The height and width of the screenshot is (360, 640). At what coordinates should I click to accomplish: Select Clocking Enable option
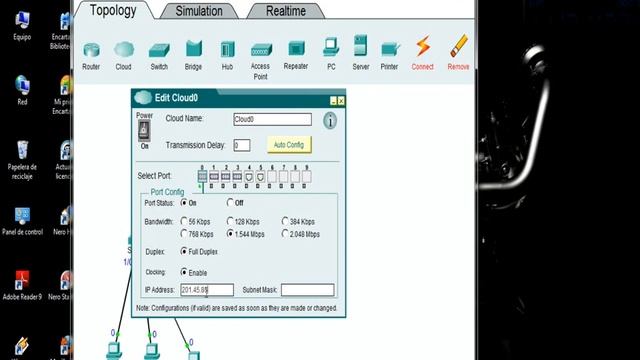184,272
